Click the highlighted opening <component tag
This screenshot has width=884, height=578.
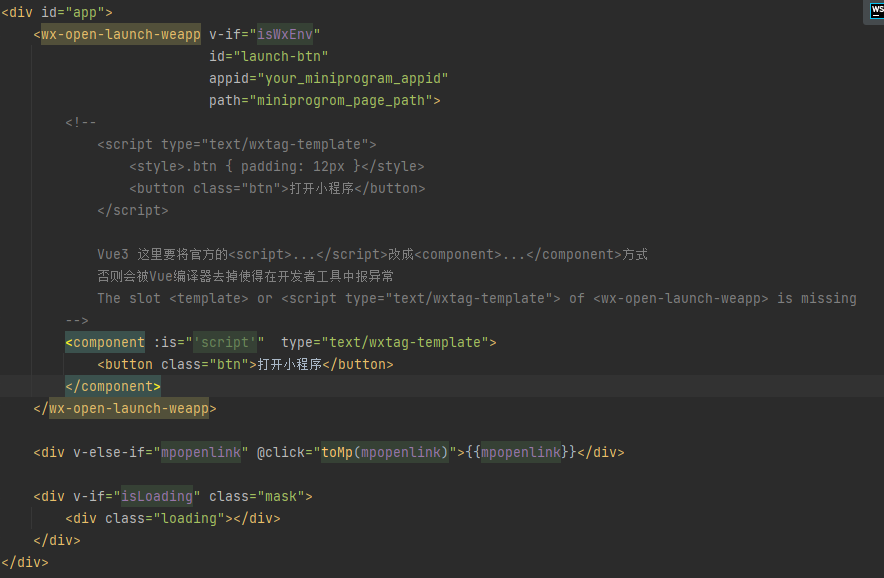[x=105, y=342]
